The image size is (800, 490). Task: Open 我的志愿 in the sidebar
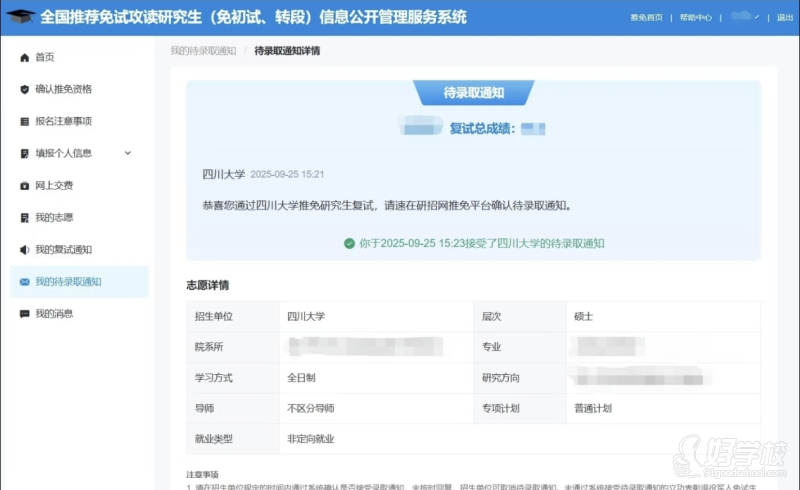[x=54, y=217]
